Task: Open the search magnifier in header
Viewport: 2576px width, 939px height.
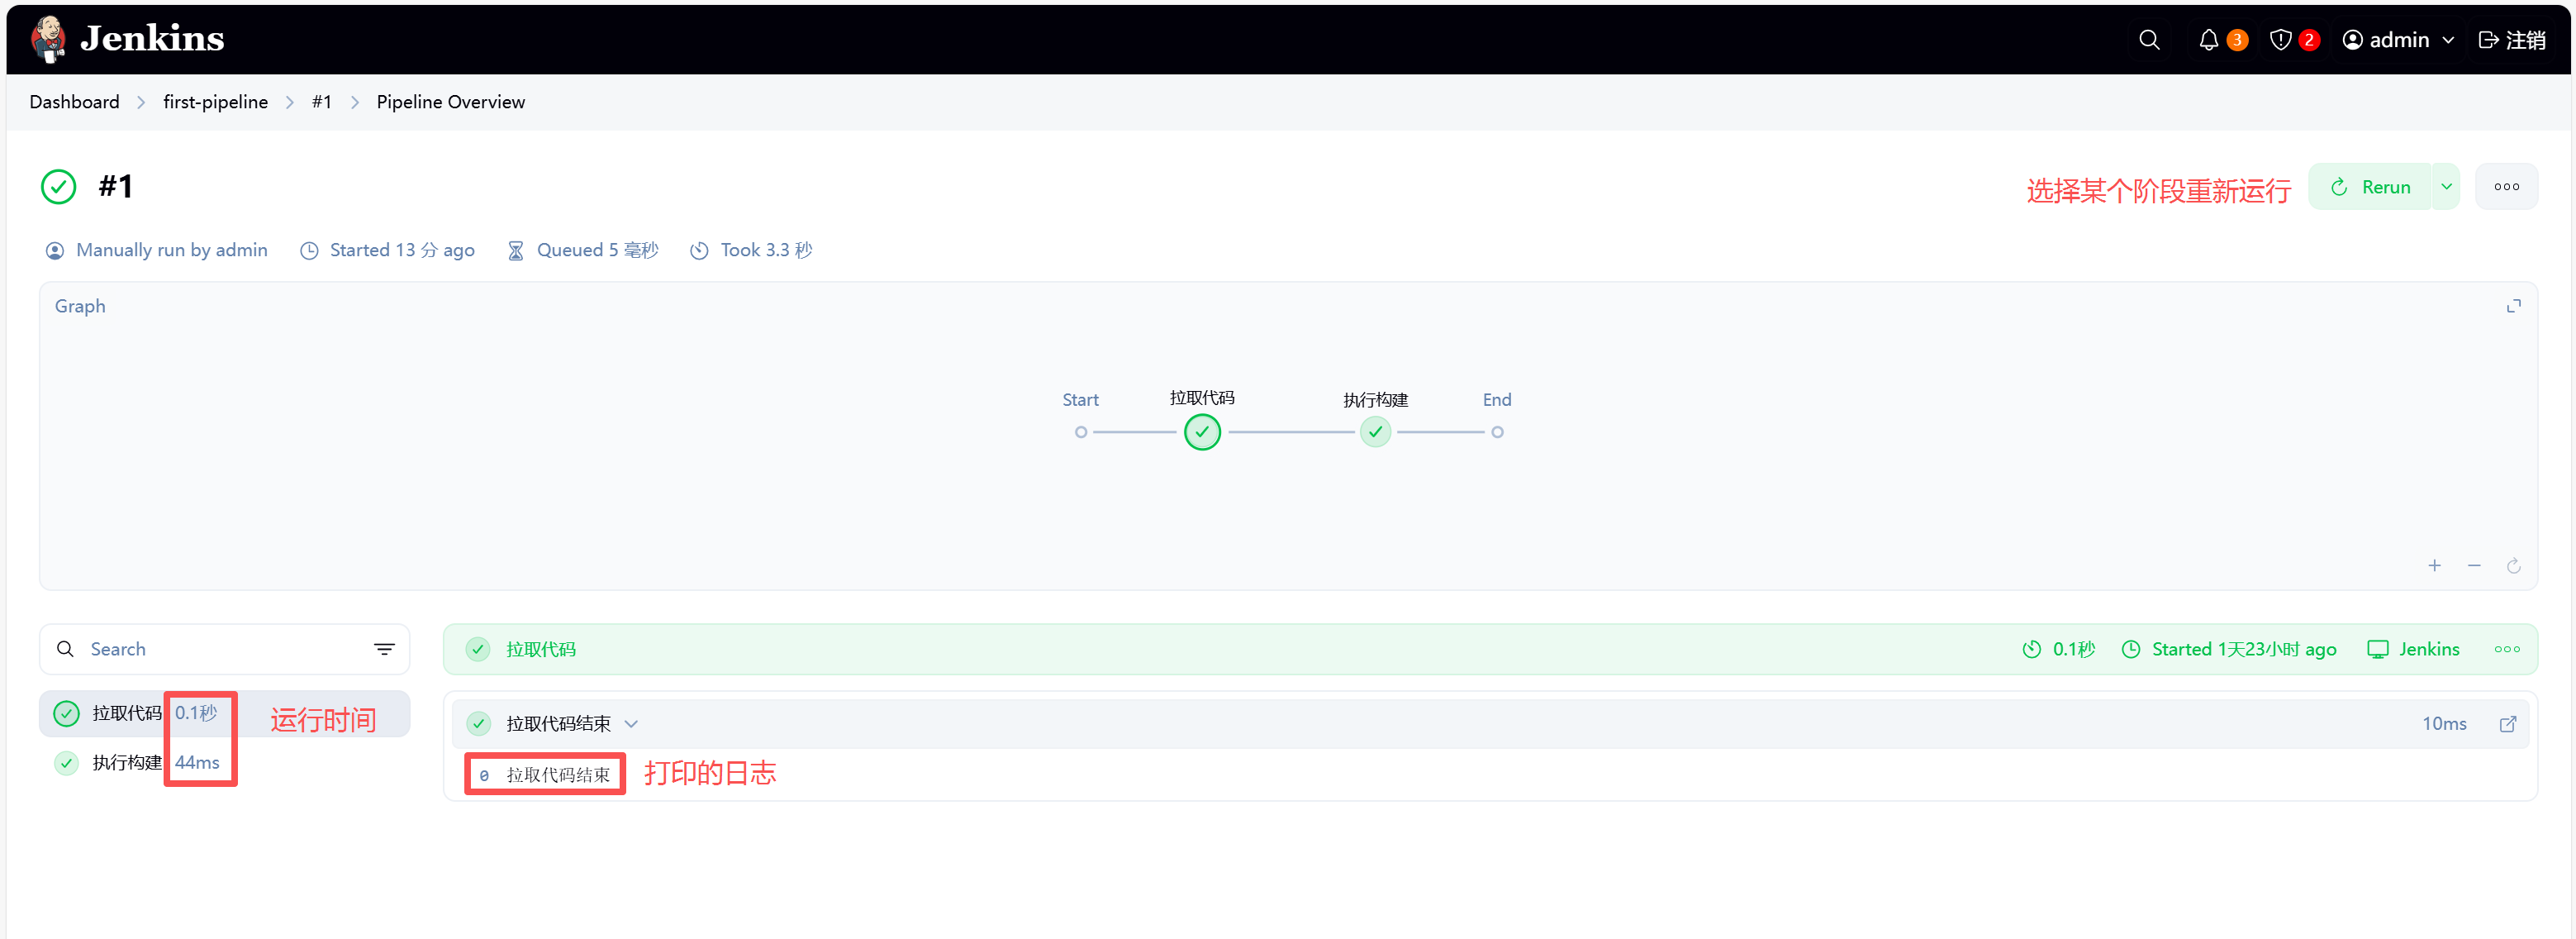Action: point(2148,40)
